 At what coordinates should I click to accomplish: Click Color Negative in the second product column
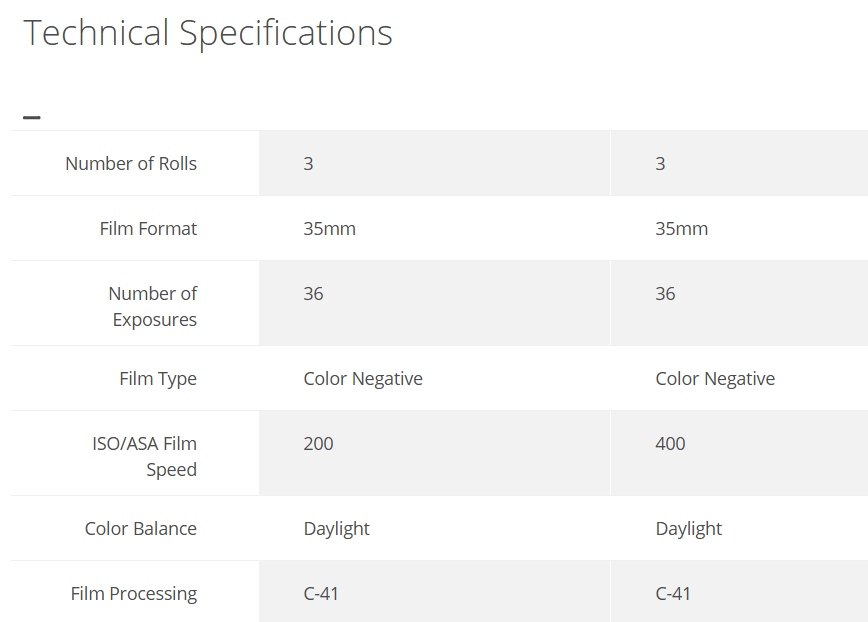(715, 378)
